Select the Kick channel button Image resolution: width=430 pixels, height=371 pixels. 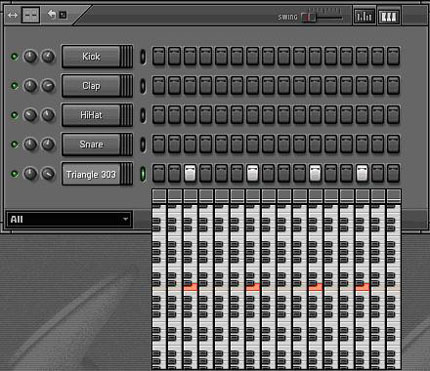[x=91, y=56]
